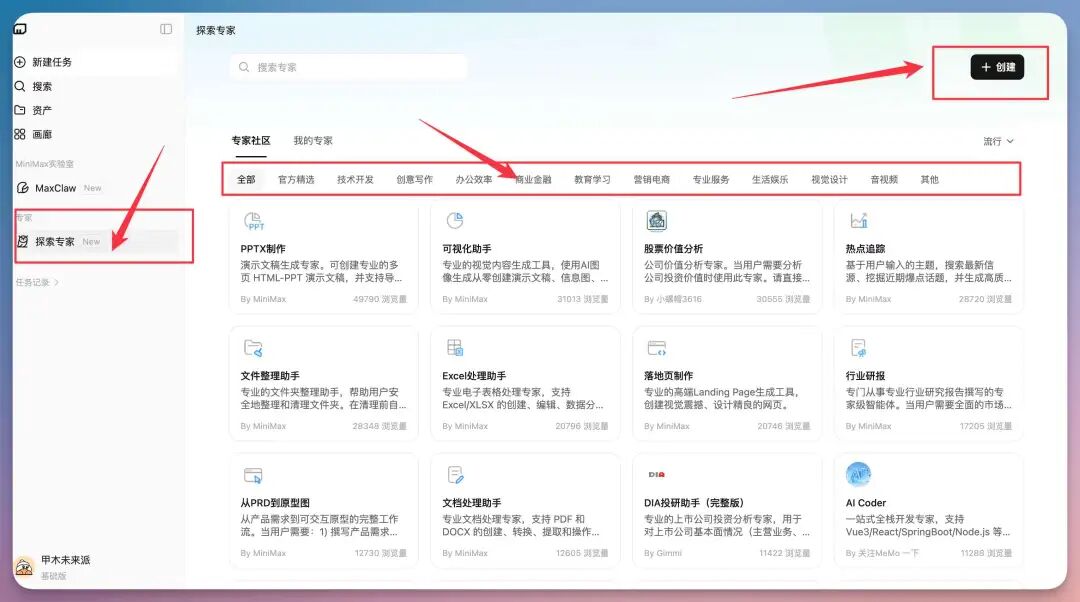This screenshot has height=602, width=1080.
Task: Click the 新建任务 plus icon
Action: point(21,62)
